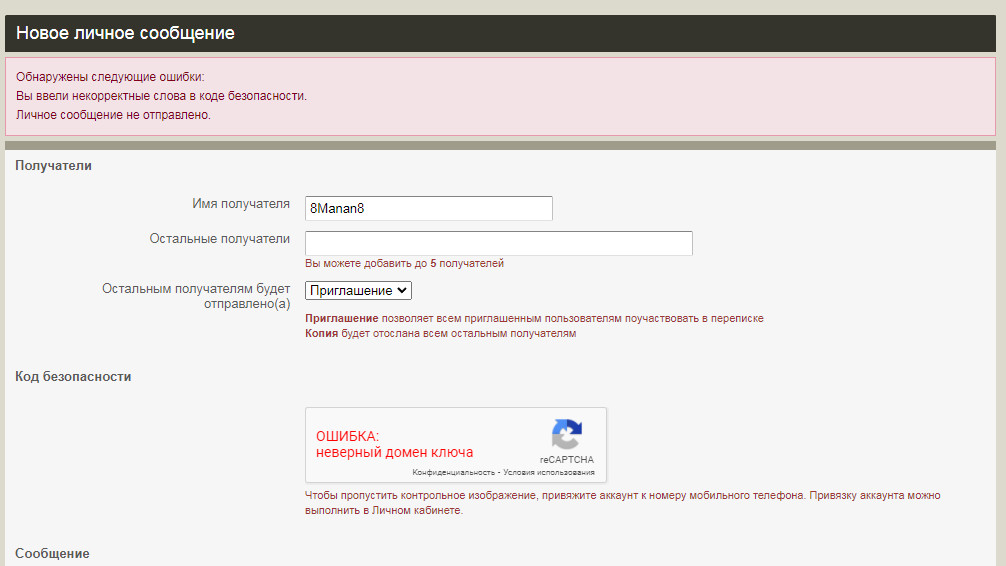Open the Приглашение dropdown
This screenshot has height=566, width=1006.
[358, 291]
